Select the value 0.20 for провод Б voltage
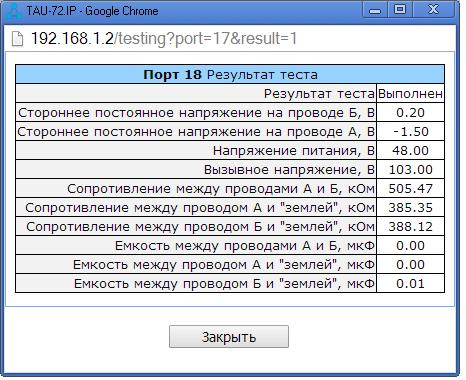 click(410, 113)
